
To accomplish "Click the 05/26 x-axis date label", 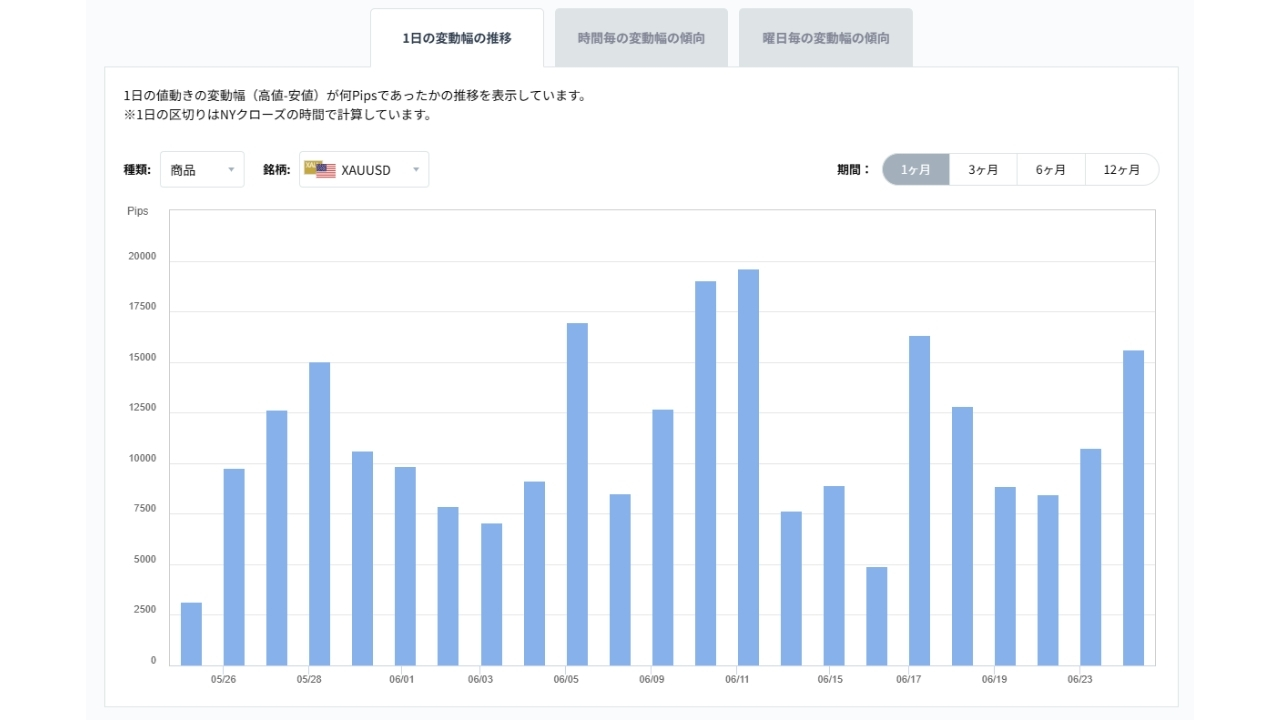I will pyautogui.click(x=224, y=679).
